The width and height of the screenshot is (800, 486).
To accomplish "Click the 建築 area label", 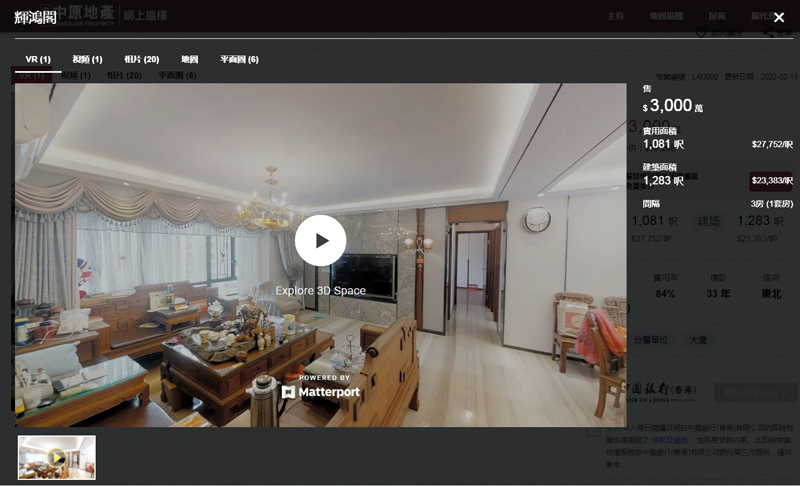I will pyautogui.click(x=708, y=220).
